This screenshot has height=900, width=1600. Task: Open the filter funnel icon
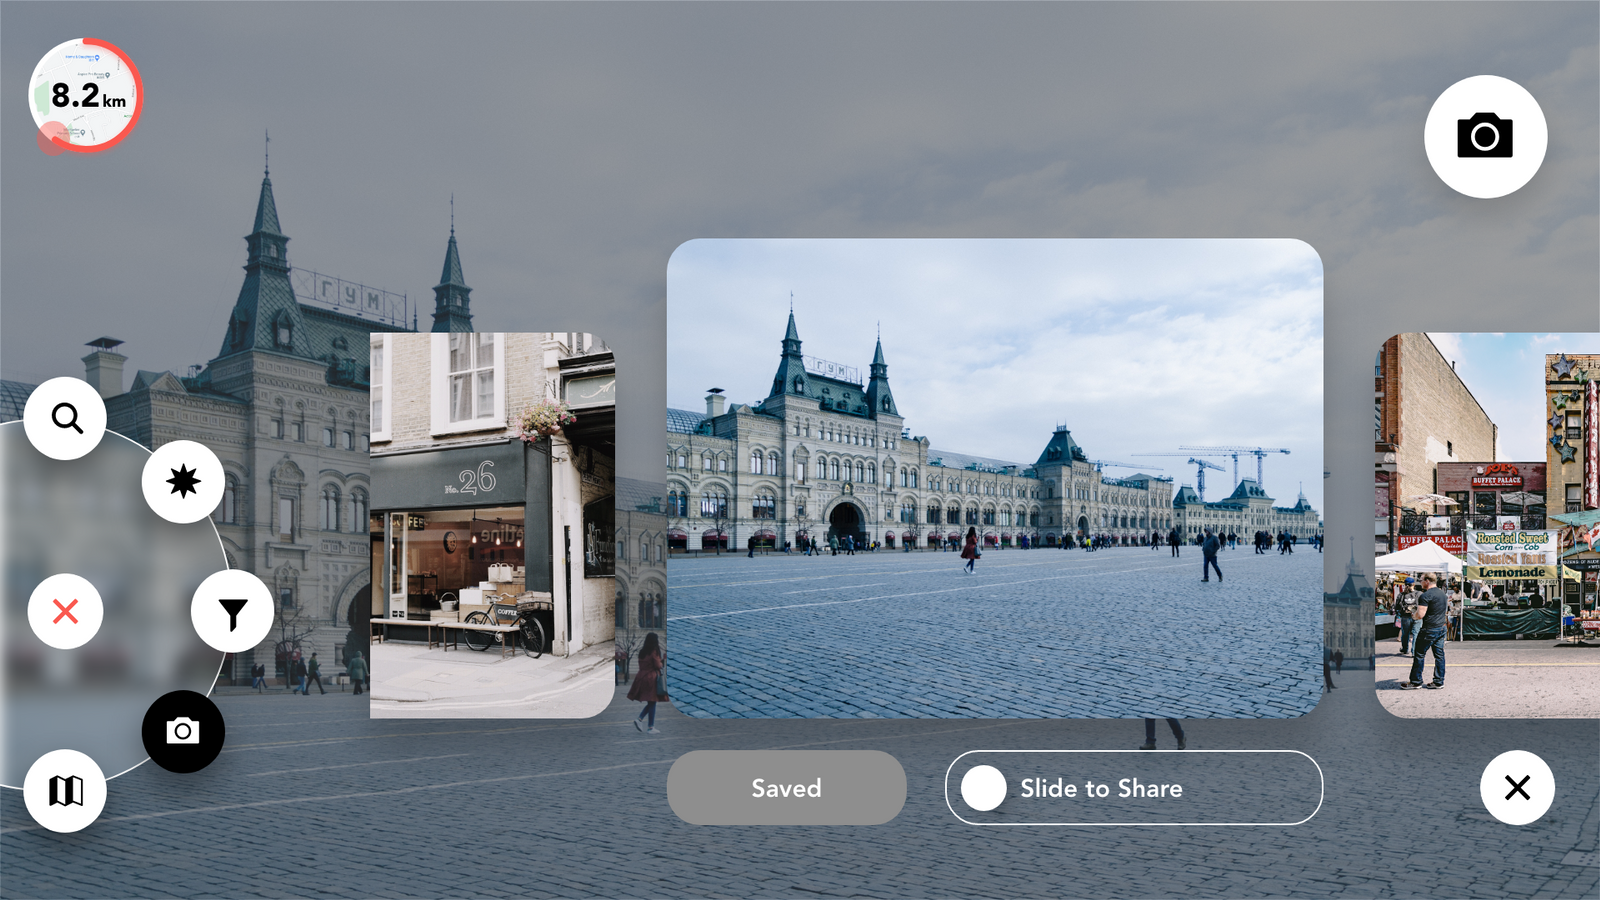(x=232, y=612)
